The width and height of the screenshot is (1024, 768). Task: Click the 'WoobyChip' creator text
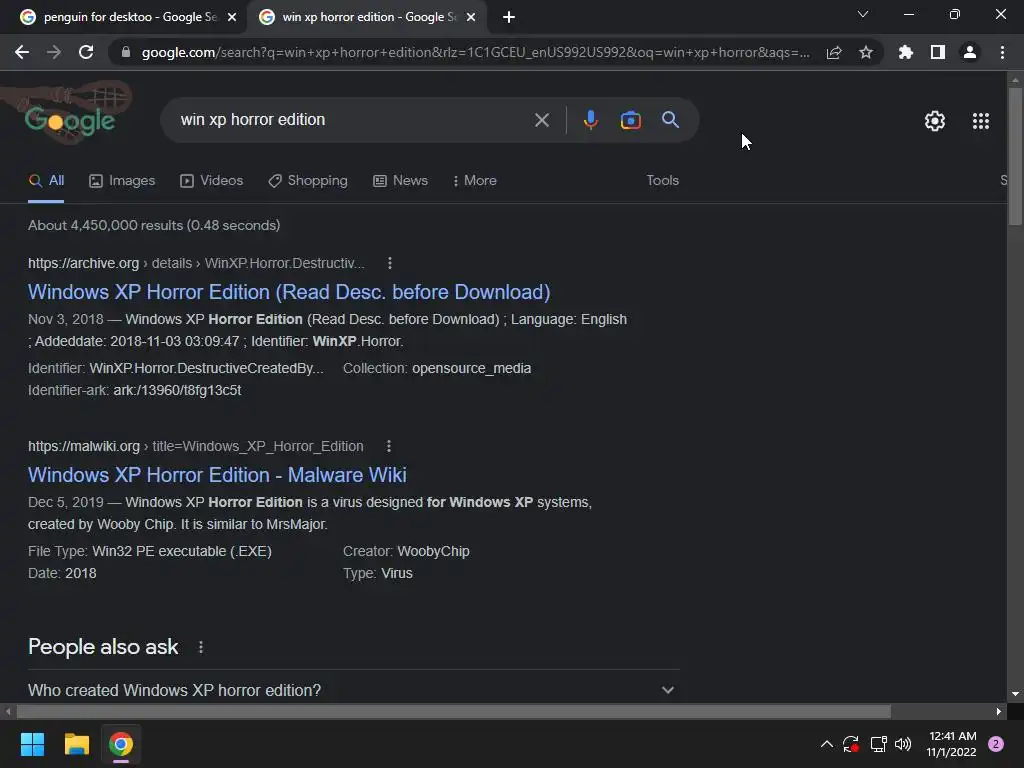coord(434,551)
